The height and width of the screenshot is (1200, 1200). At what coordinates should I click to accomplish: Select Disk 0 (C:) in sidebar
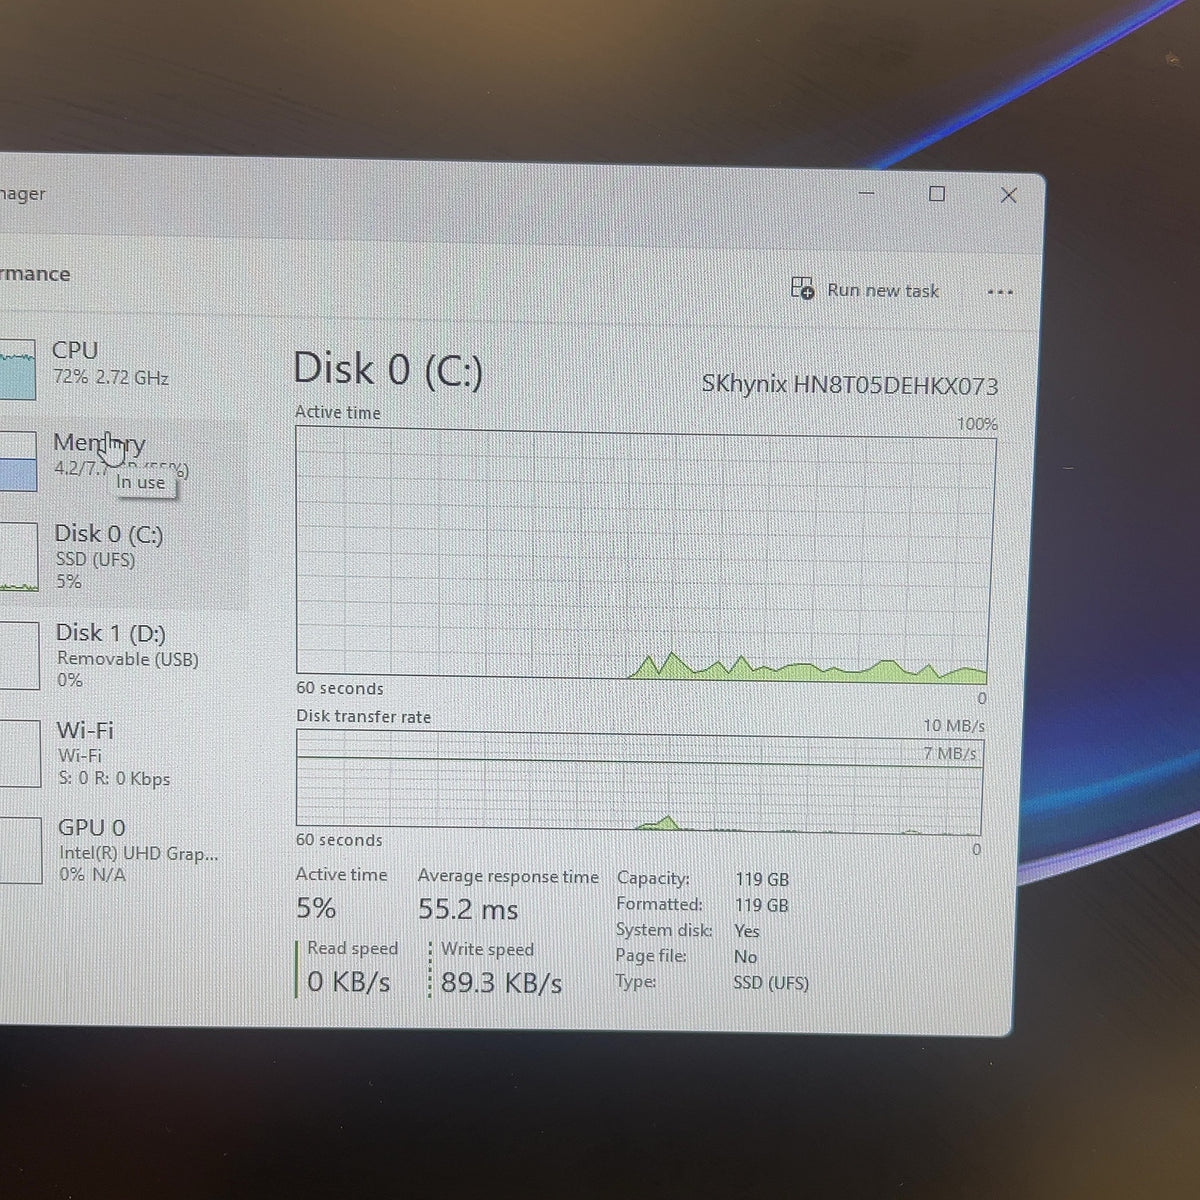120,558
